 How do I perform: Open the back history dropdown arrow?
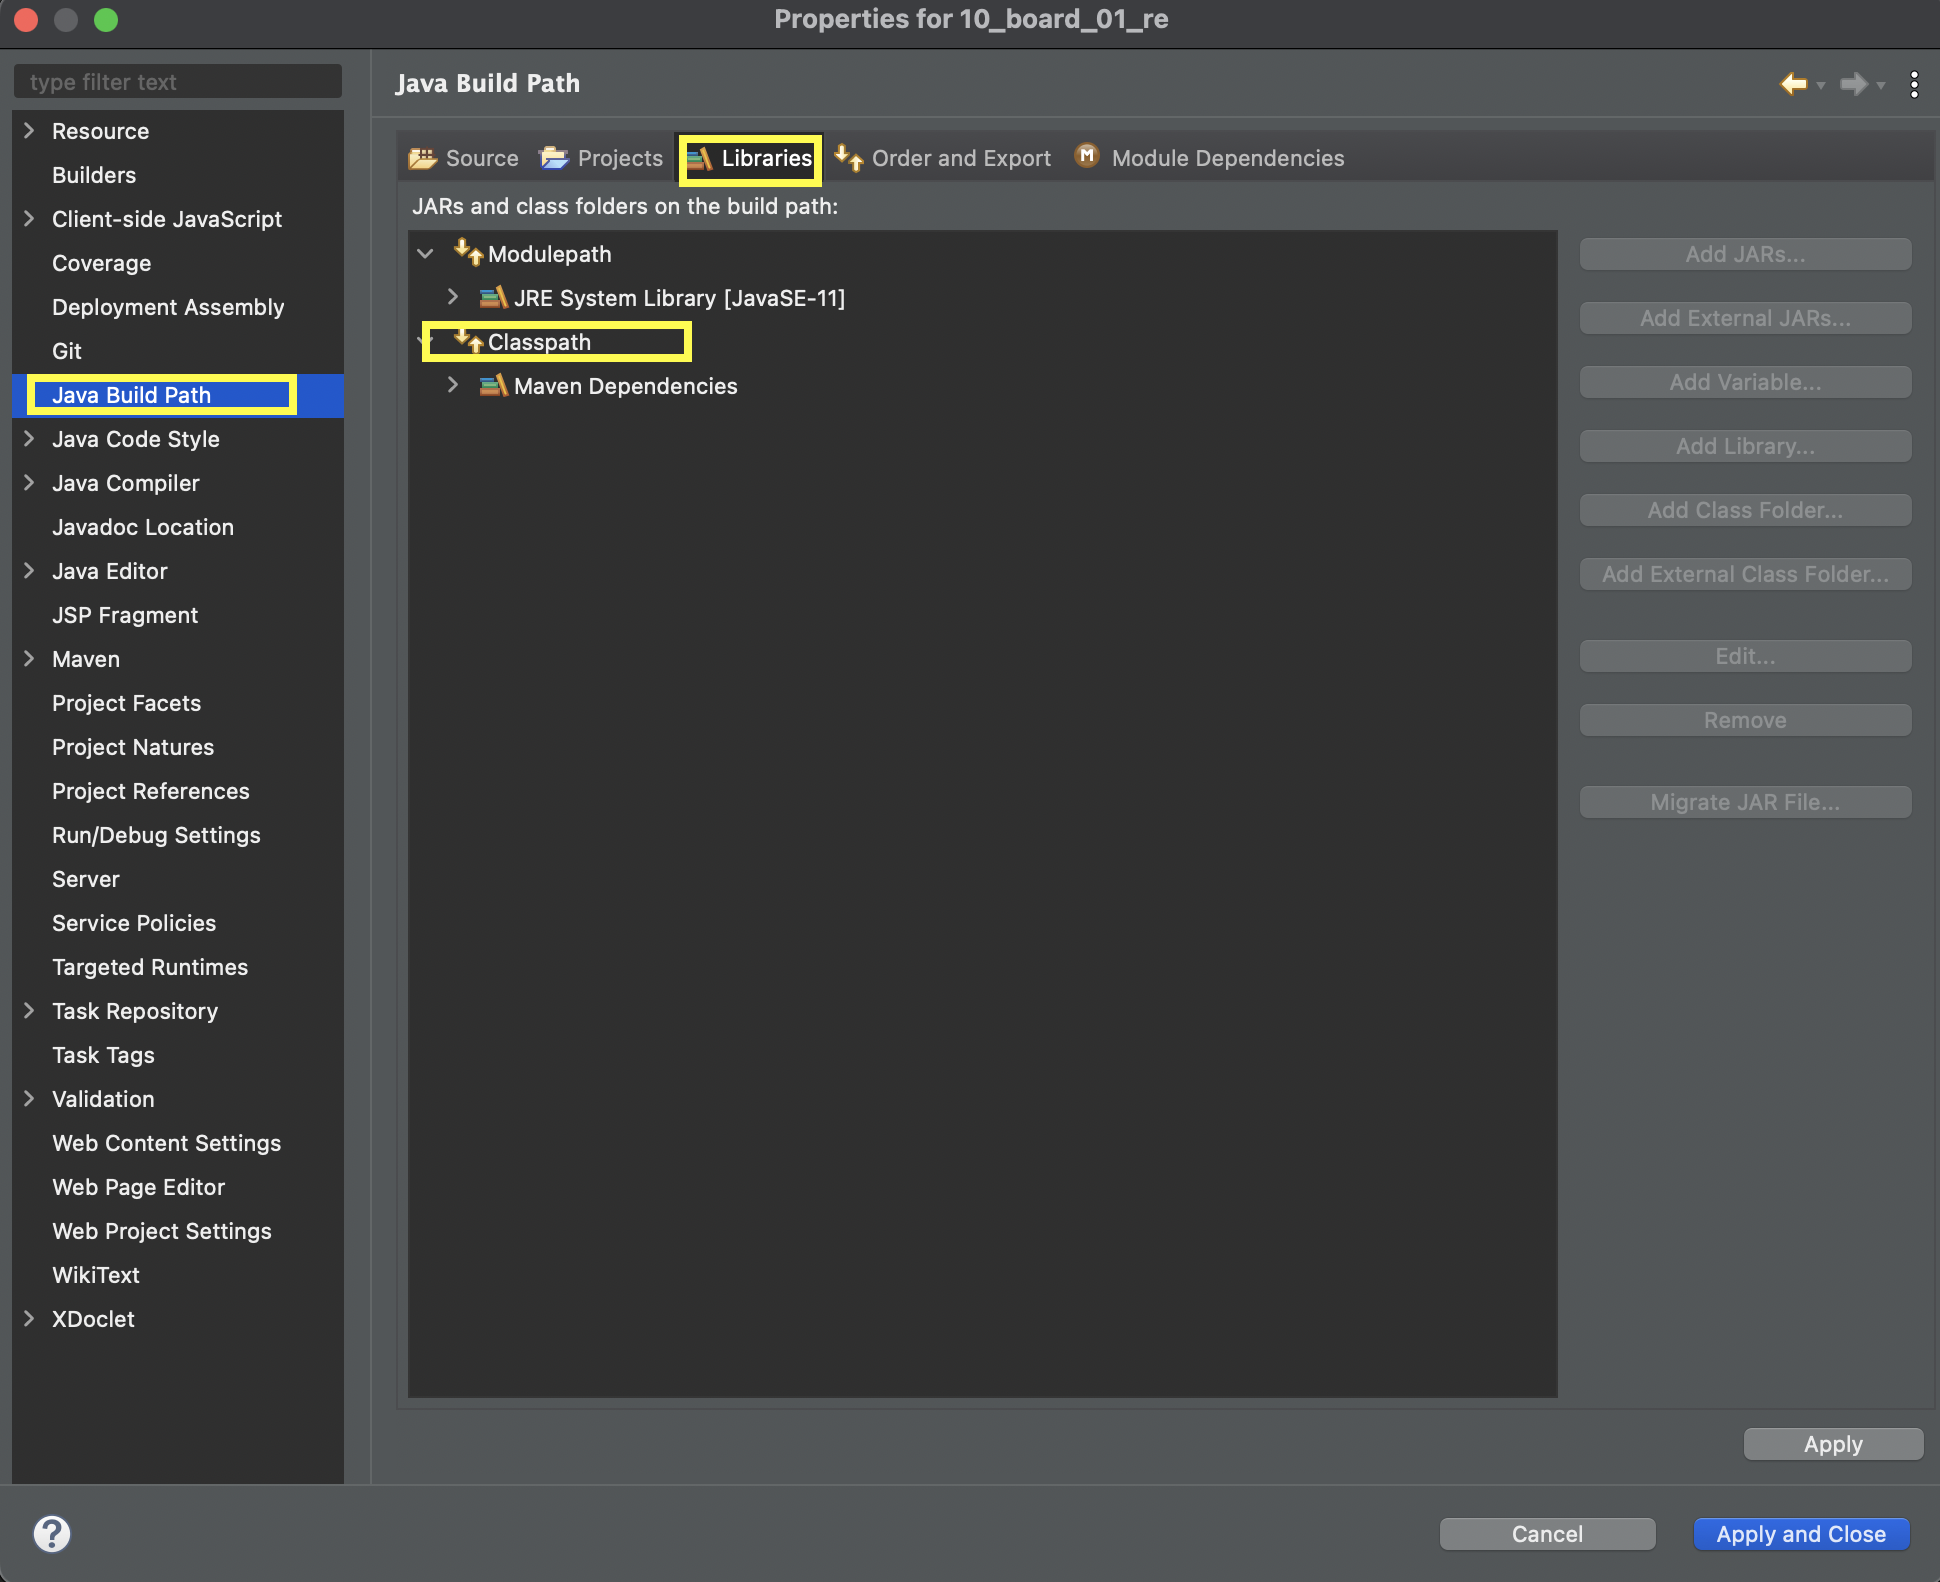[x=1821, y=86]
